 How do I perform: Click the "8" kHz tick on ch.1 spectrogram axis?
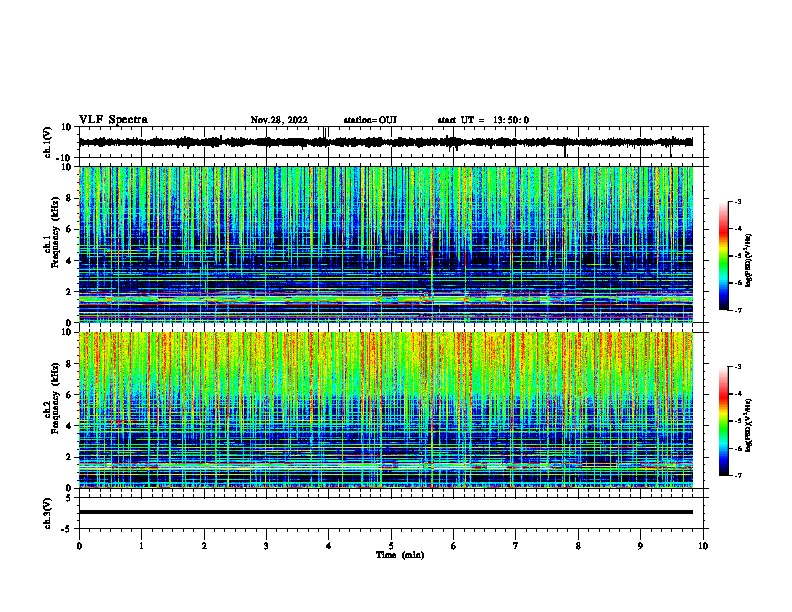(70, 198)
